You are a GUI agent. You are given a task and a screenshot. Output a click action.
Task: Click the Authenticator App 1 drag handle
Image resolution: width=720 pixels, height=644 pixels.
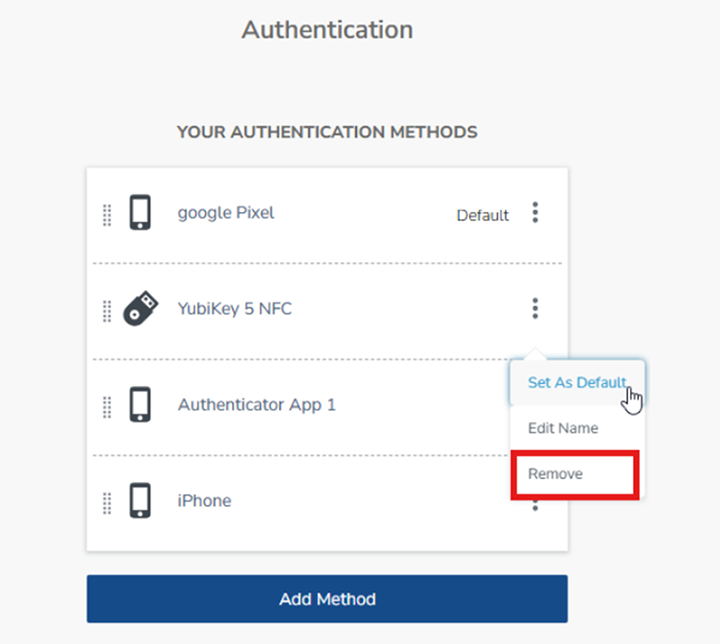coord(107,406)
